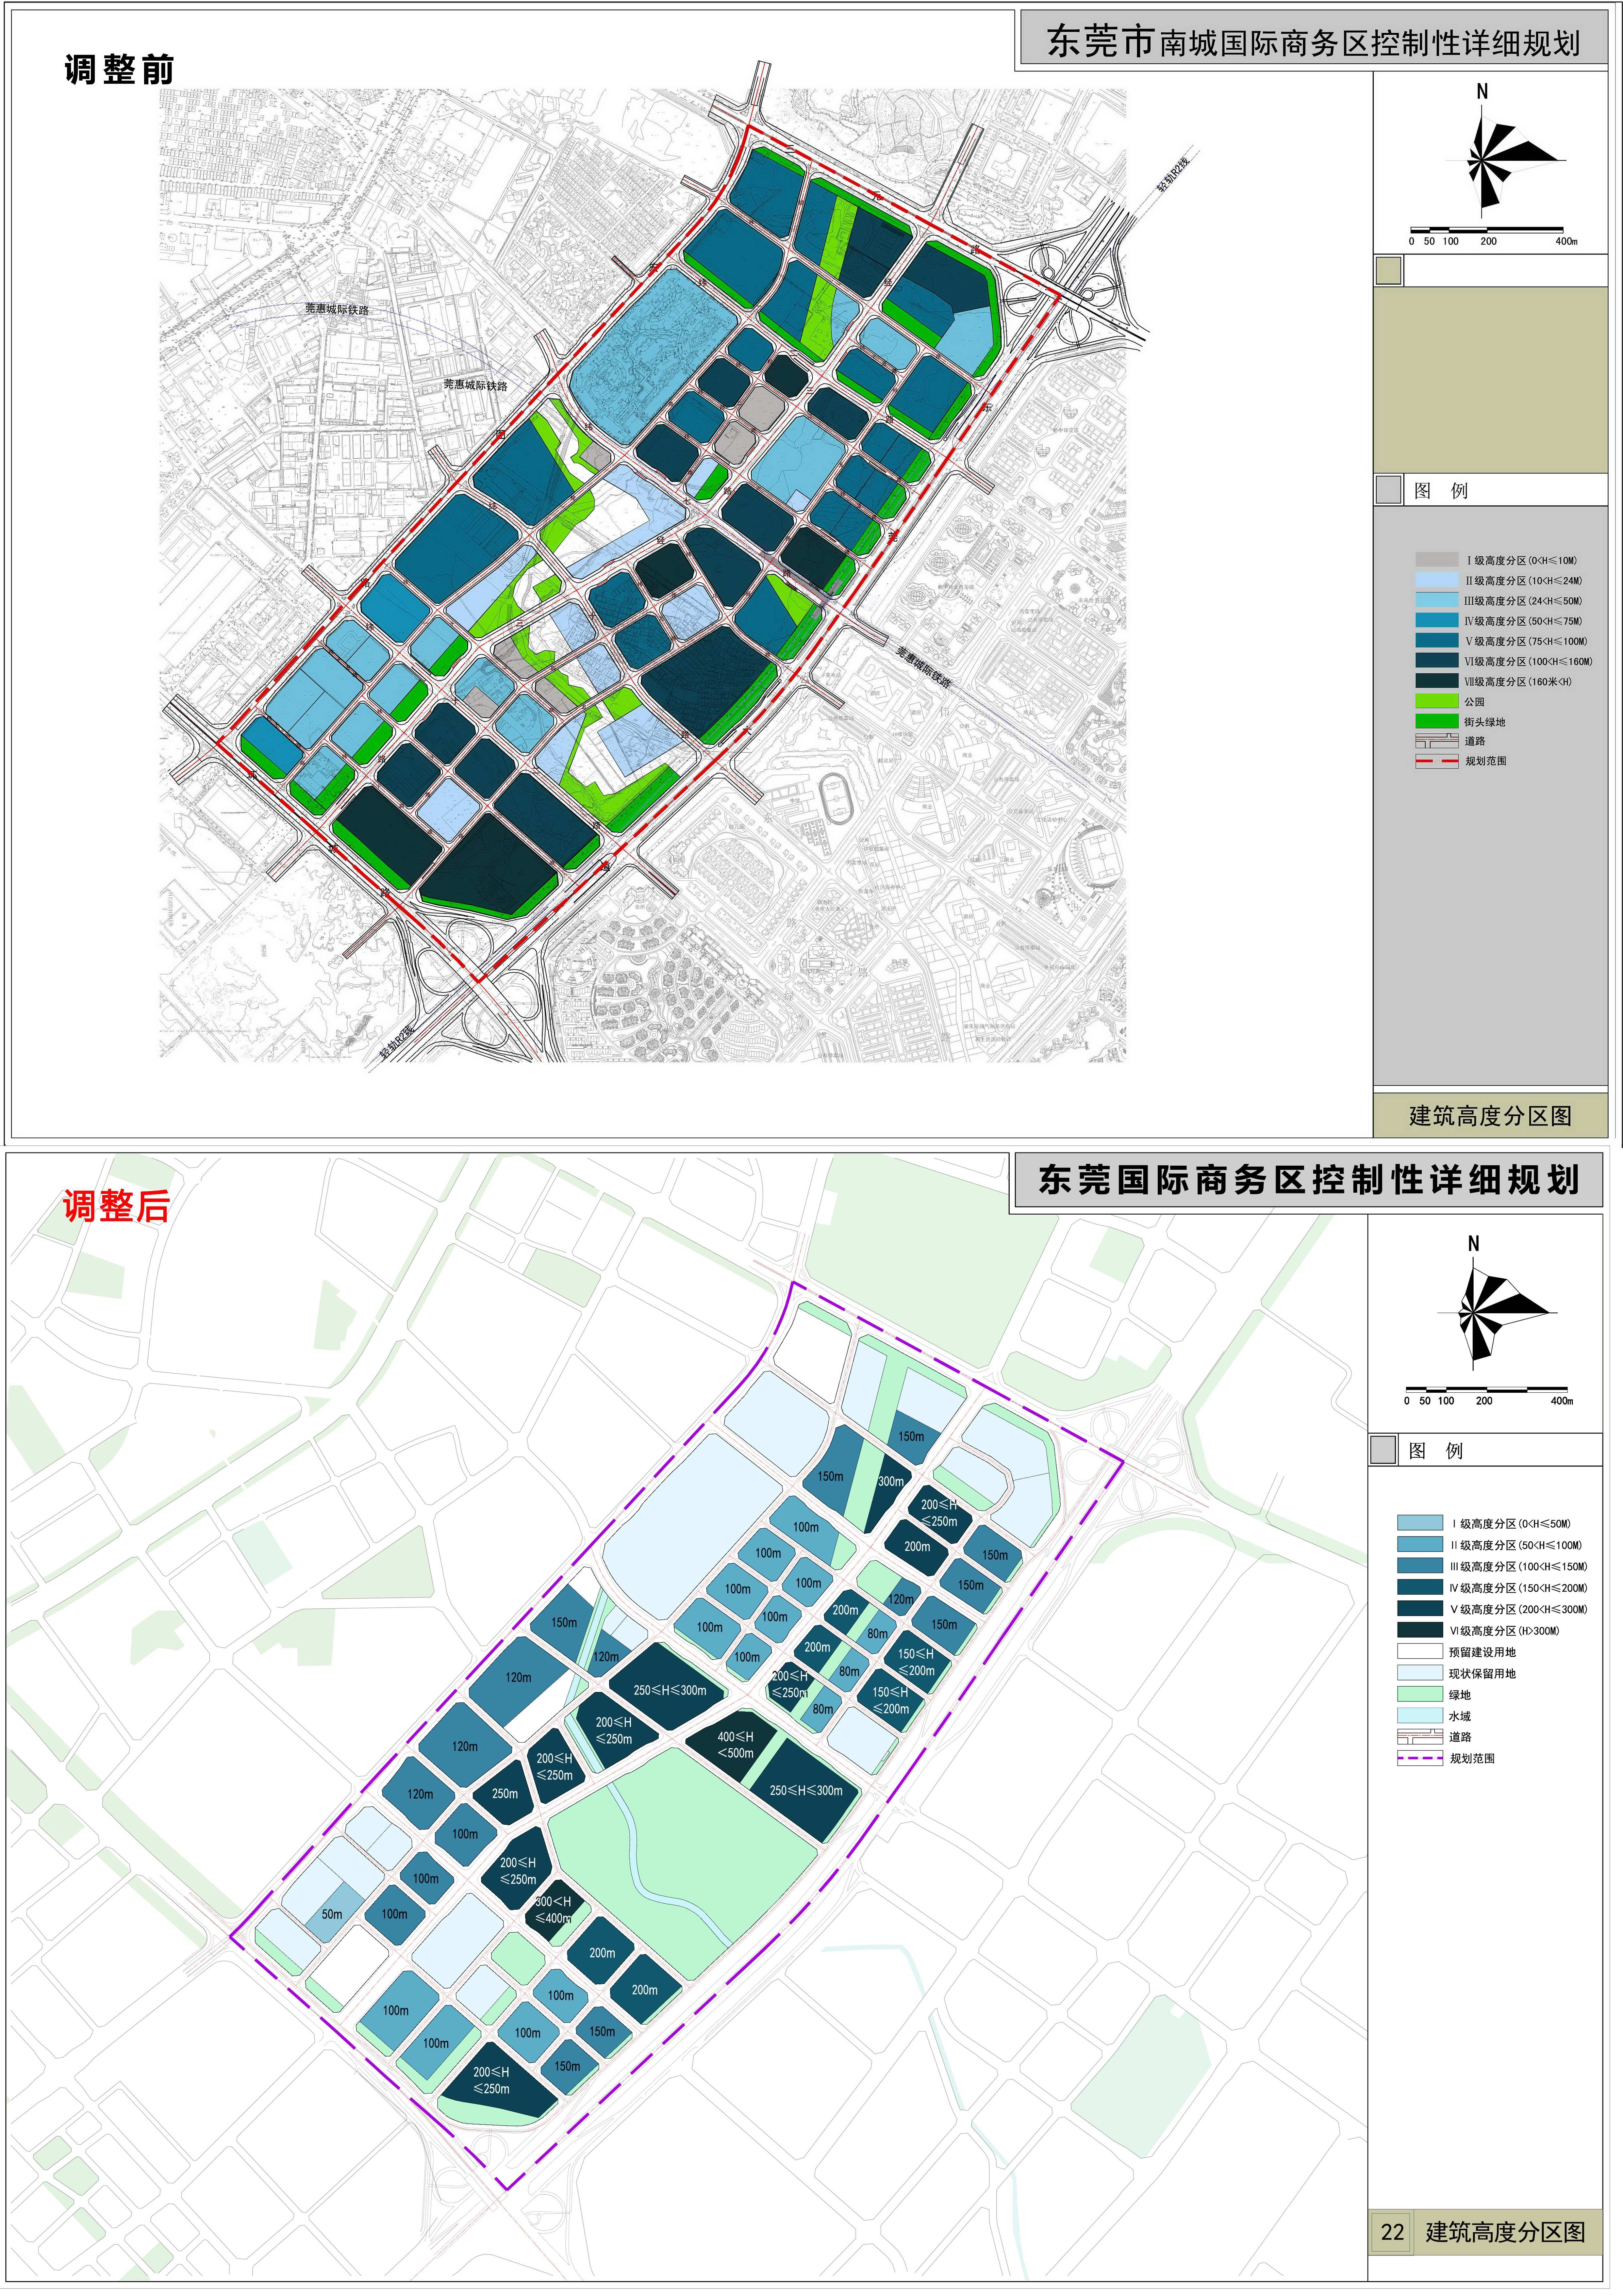Screen dimensions: 1623x2296
Task: Click the 预留建设用地 white legend swatch
Action: tap(1420, 1652)
